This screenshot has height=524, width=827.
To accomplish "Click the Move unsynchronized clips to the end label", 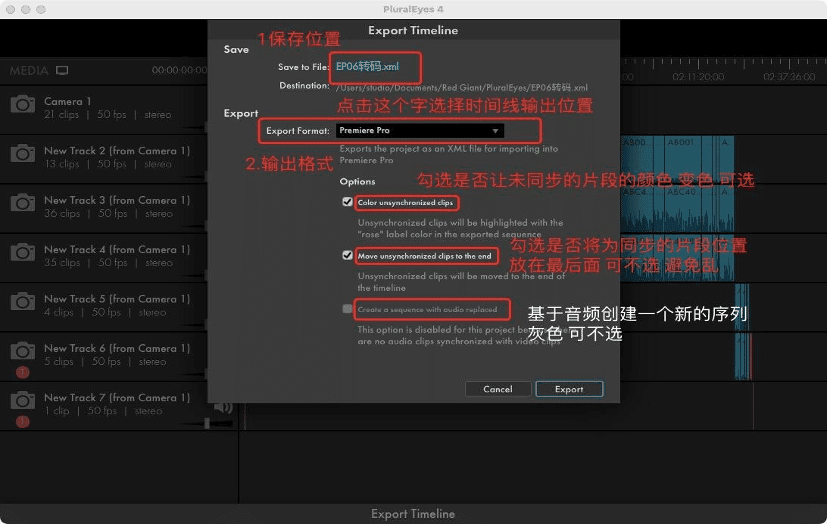I will (425, 256).
